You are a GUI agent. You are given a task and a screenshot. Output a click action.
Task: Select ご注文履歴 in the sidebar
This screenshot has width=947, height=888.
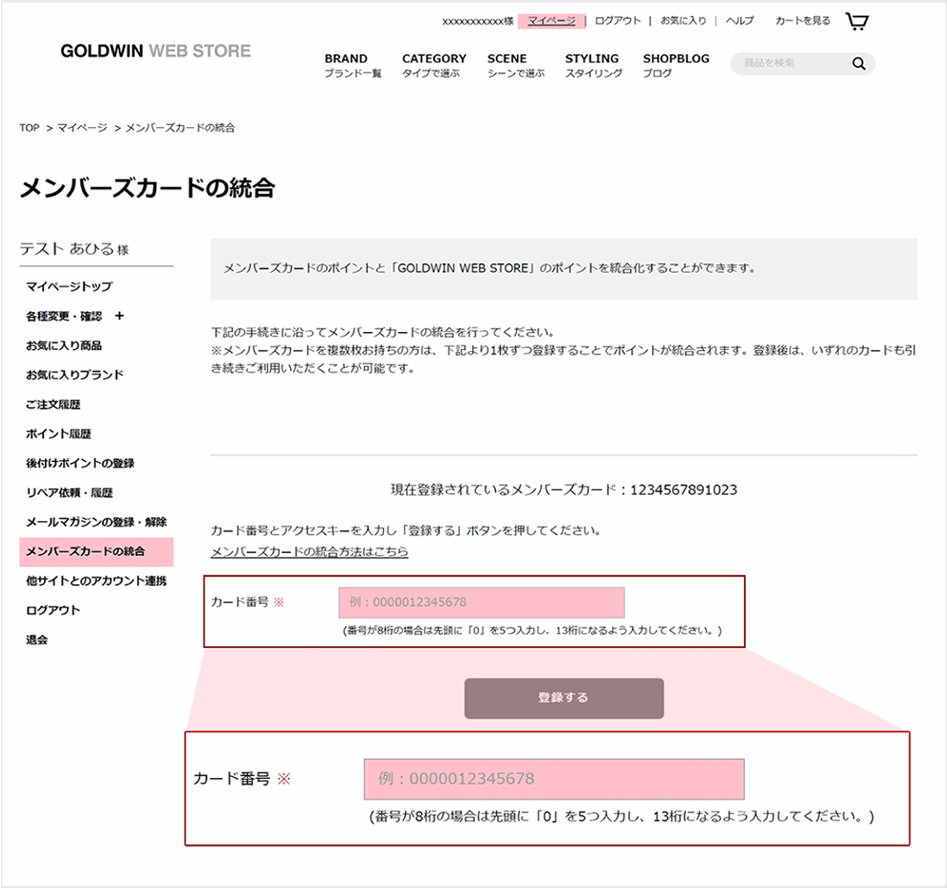pyautogui.click(x=53, y=405)
